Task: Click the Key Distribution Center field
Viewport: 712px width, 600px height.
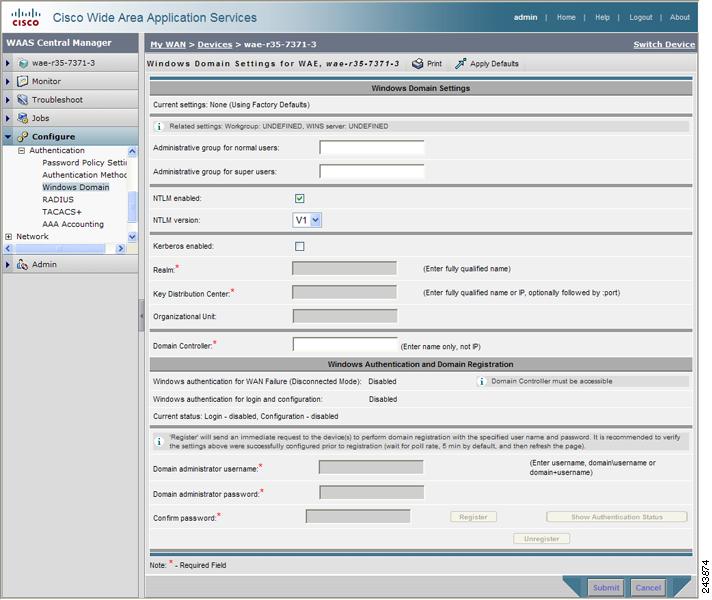Action: pos(344,292)
